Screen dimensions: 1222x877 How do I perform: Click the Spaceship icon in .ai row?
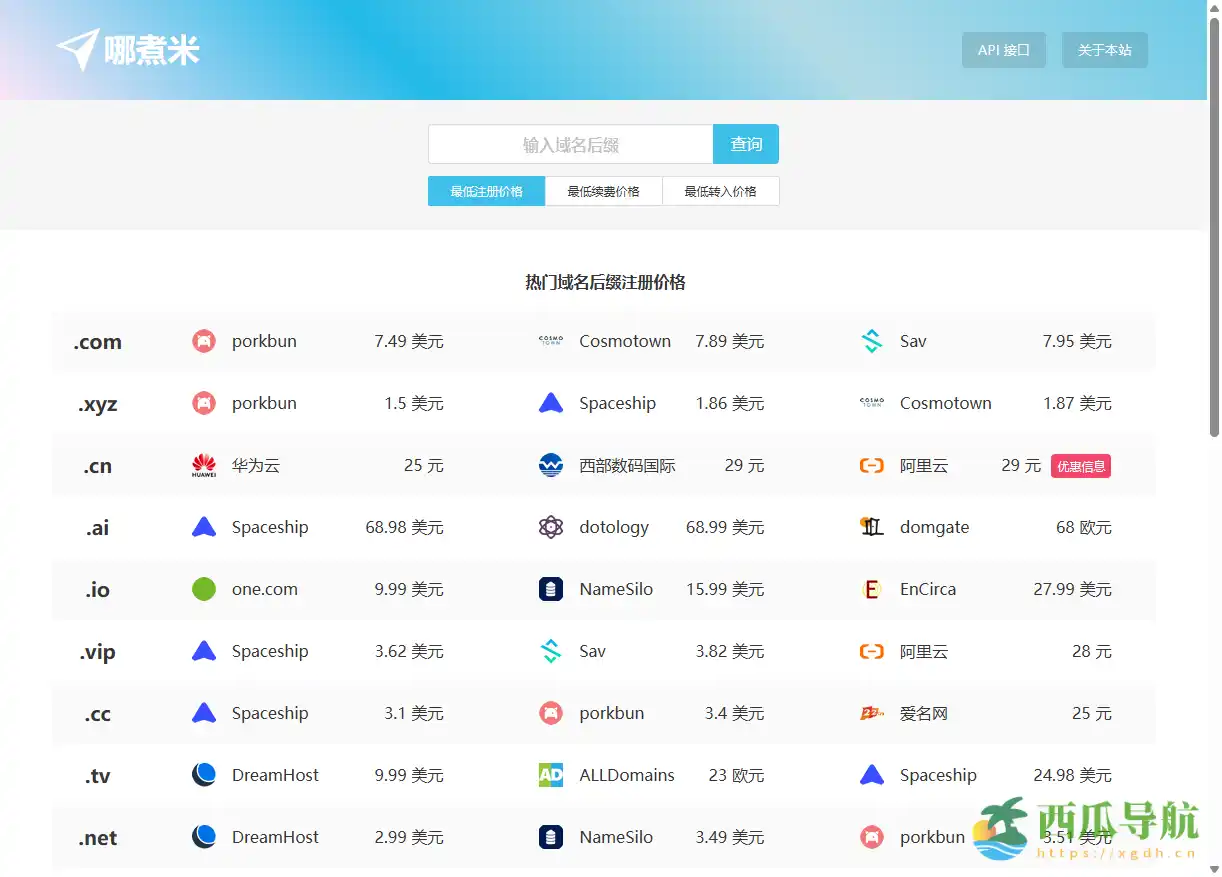(204, 528)
